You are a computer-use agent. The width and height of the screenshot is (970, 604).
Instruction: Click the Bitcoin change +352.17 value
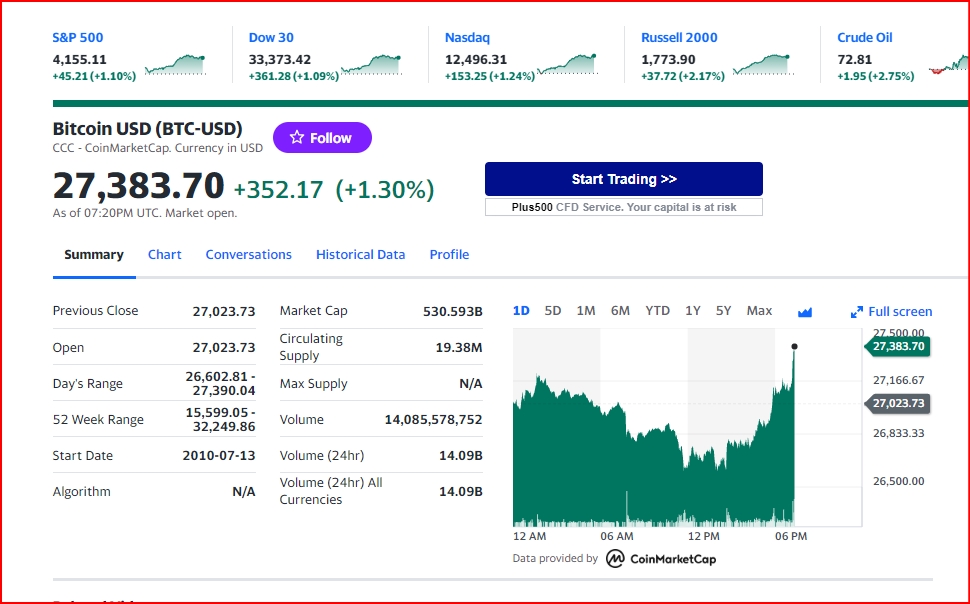click(x=278, y=189)
